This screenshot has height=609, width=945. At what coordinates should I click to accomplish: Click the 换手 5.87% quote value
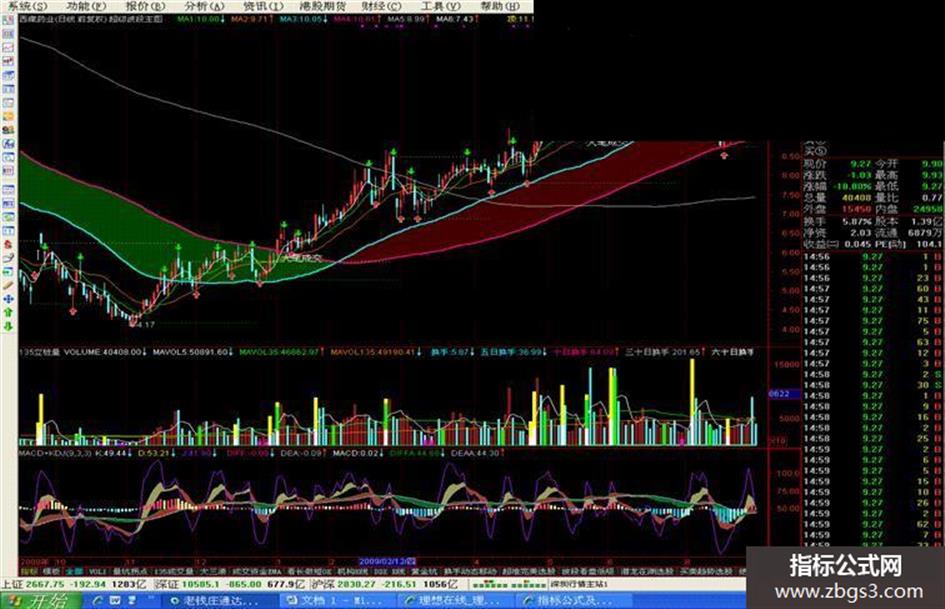tap(857, 222)
